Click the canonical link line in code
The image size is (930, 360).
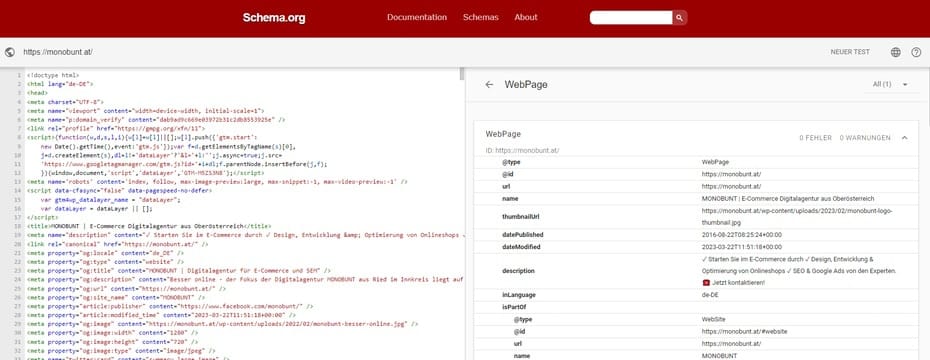tap(117, 244)
